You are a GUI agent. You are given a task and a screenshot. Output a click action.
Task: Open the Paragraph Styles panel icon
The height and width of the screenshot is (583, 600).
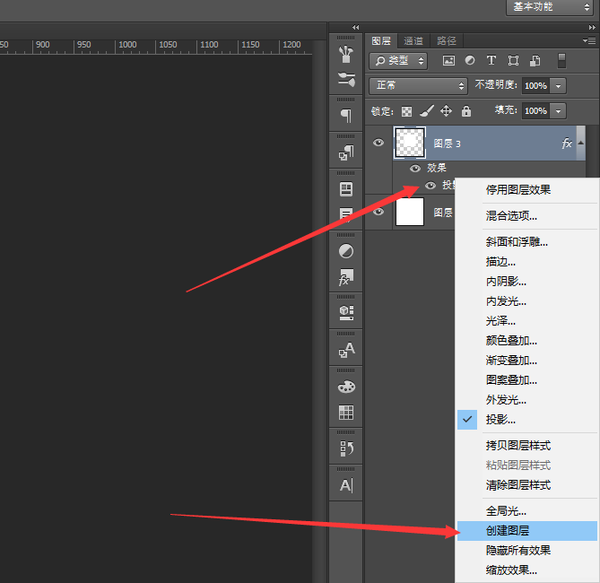pyautogui.click(x=346, y=153)
